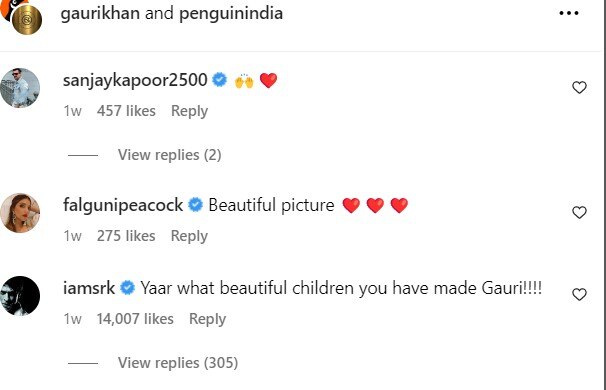
Task: Open the falgunipeacock username link
Action: click(x=123, y=205)
